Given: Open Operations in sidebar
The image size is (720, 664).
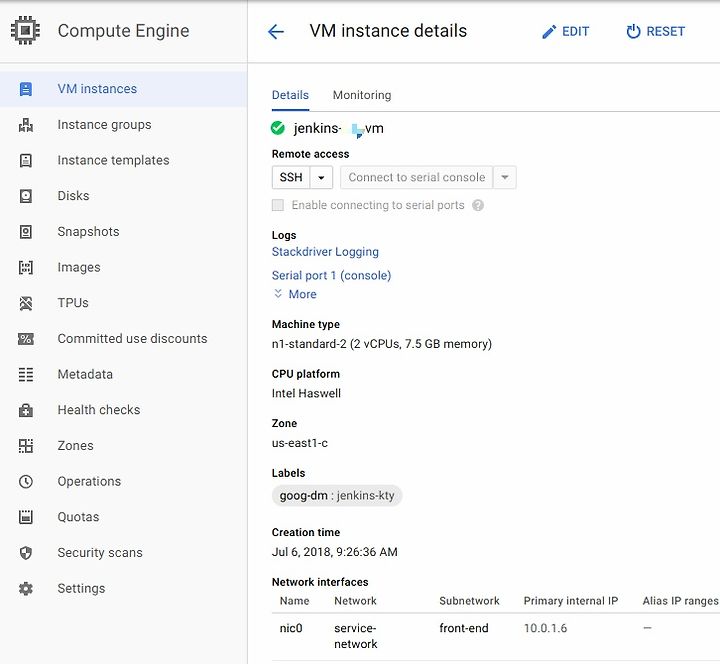Looking at the screenshot, I should (124, 481).
